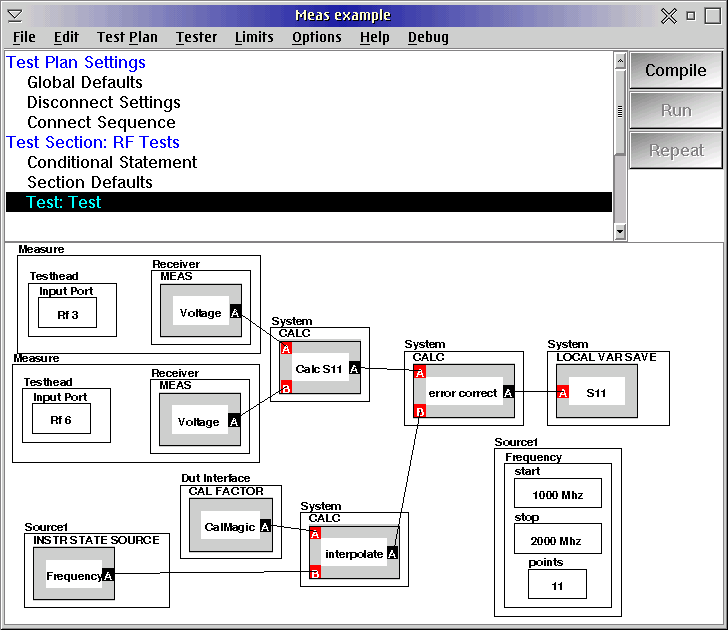
Task: Open the Edit menu
Action: (x=66, y=37)
